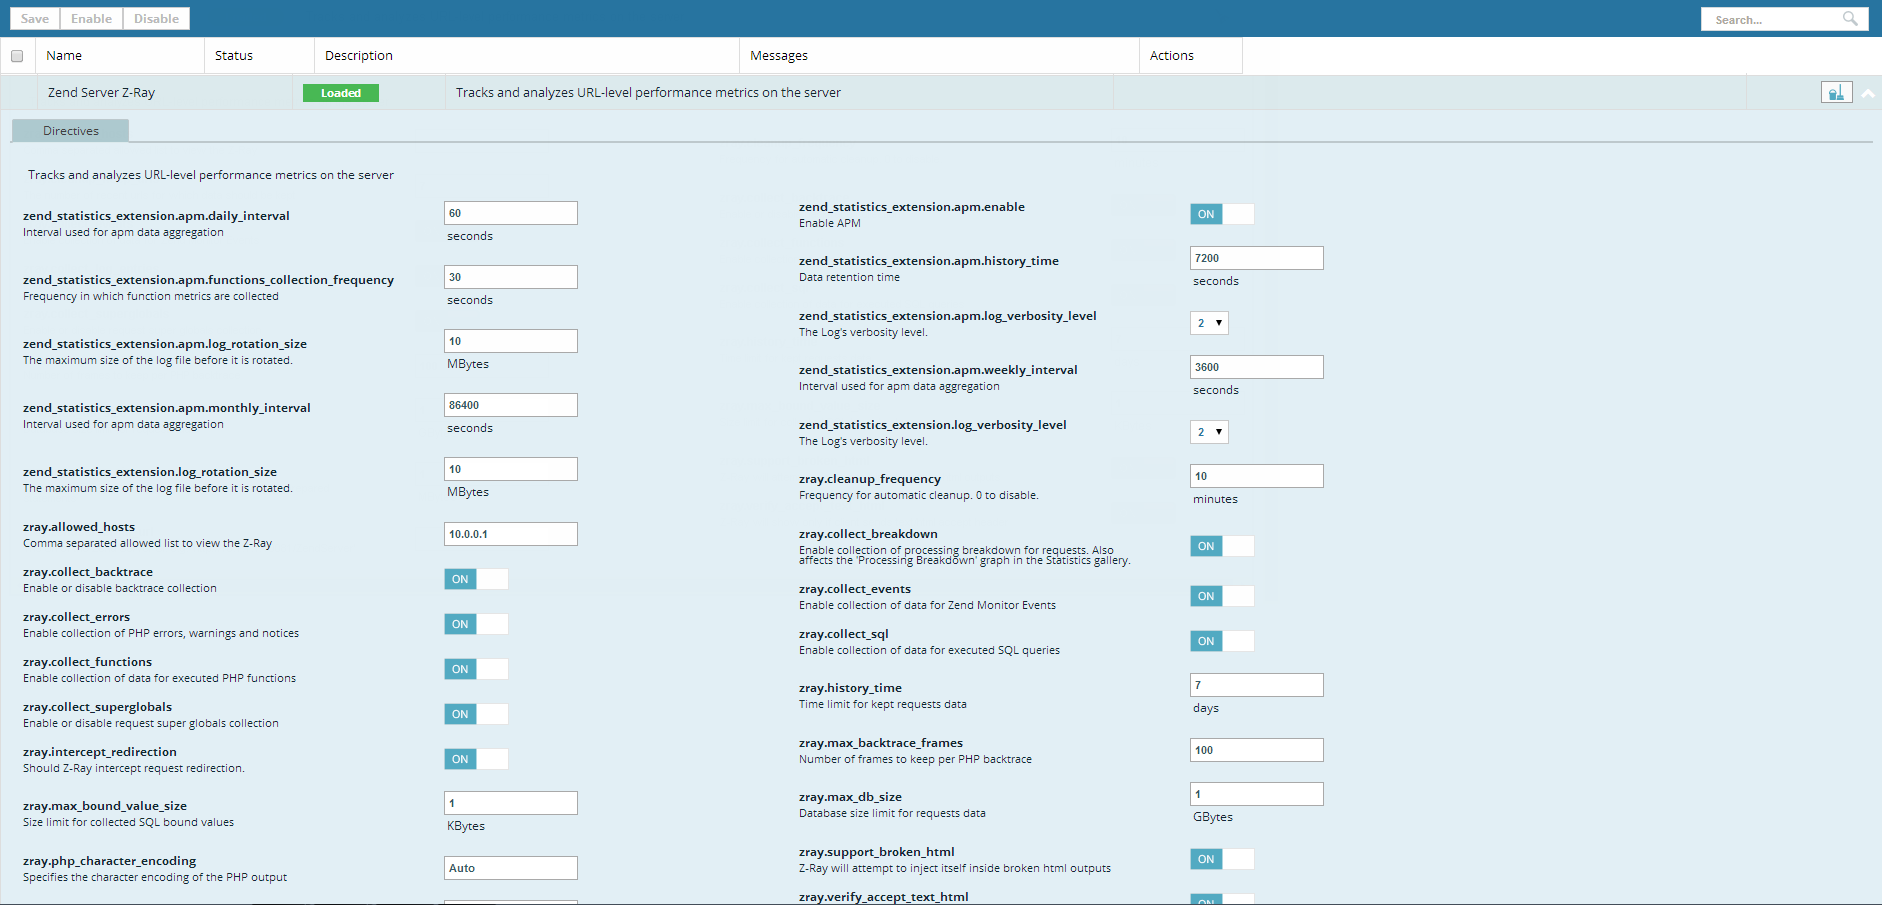This screenshot has width=1882, height=905.
Task: Sort by the Status column header
Action: point(234,56)
